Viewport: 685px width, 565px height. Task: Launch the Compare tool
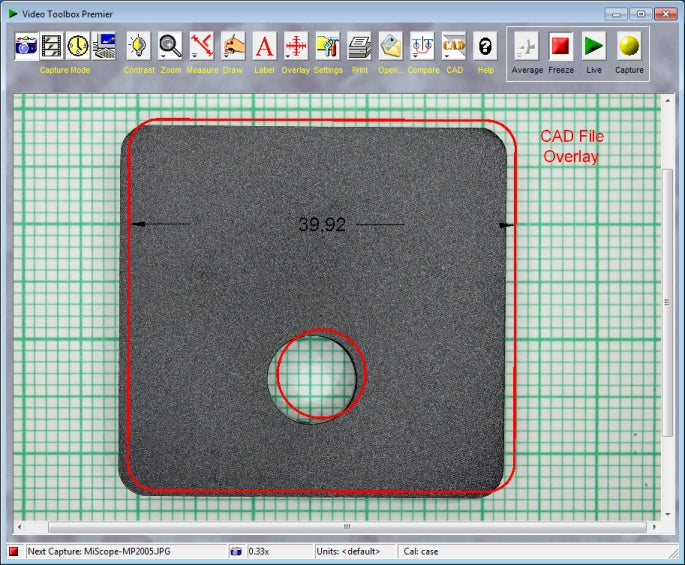(x=422, y=46)
